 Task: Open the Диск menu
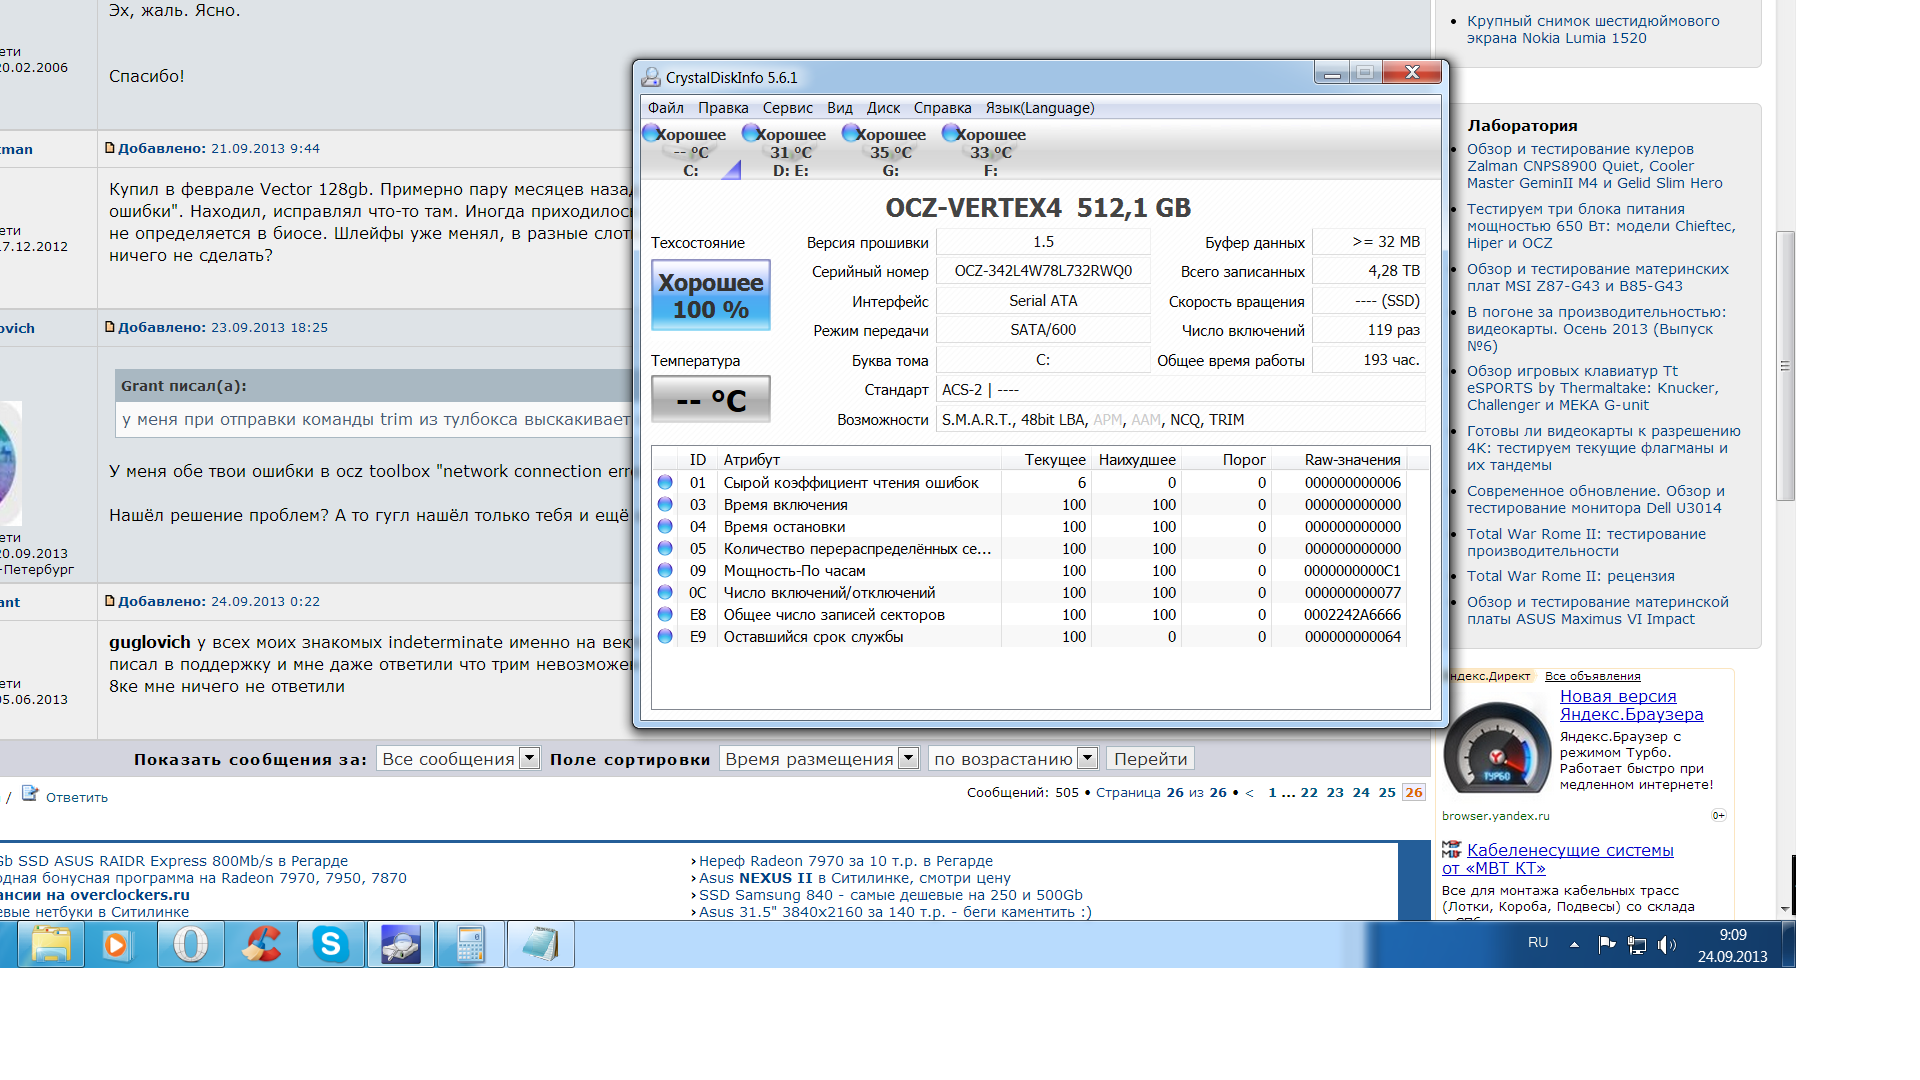pyautogui.click(x=883, y=108)
